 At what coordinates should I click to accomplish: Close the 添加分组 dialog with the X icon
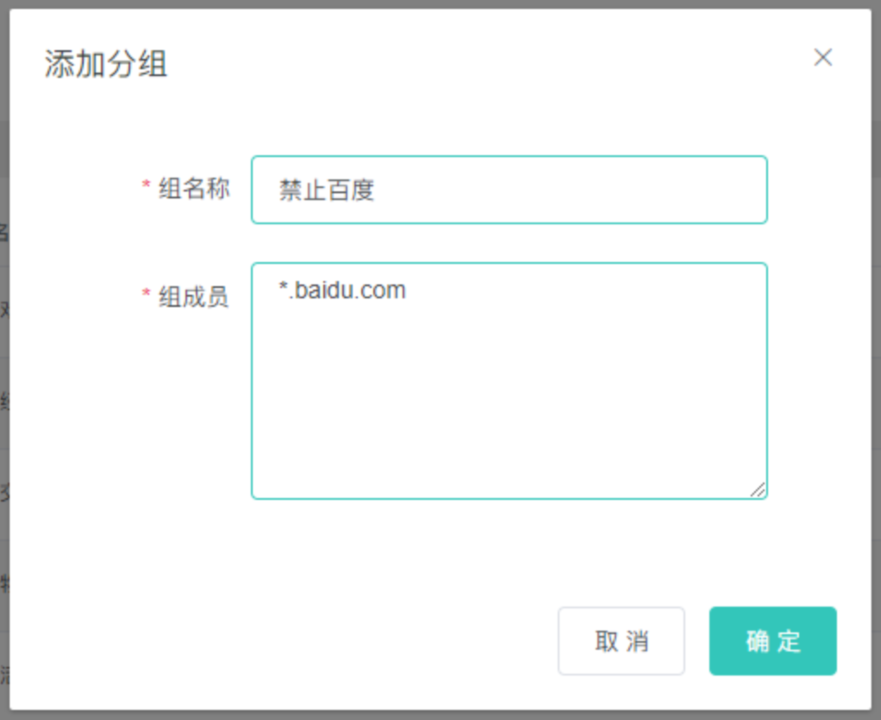(x=823, y=58)
